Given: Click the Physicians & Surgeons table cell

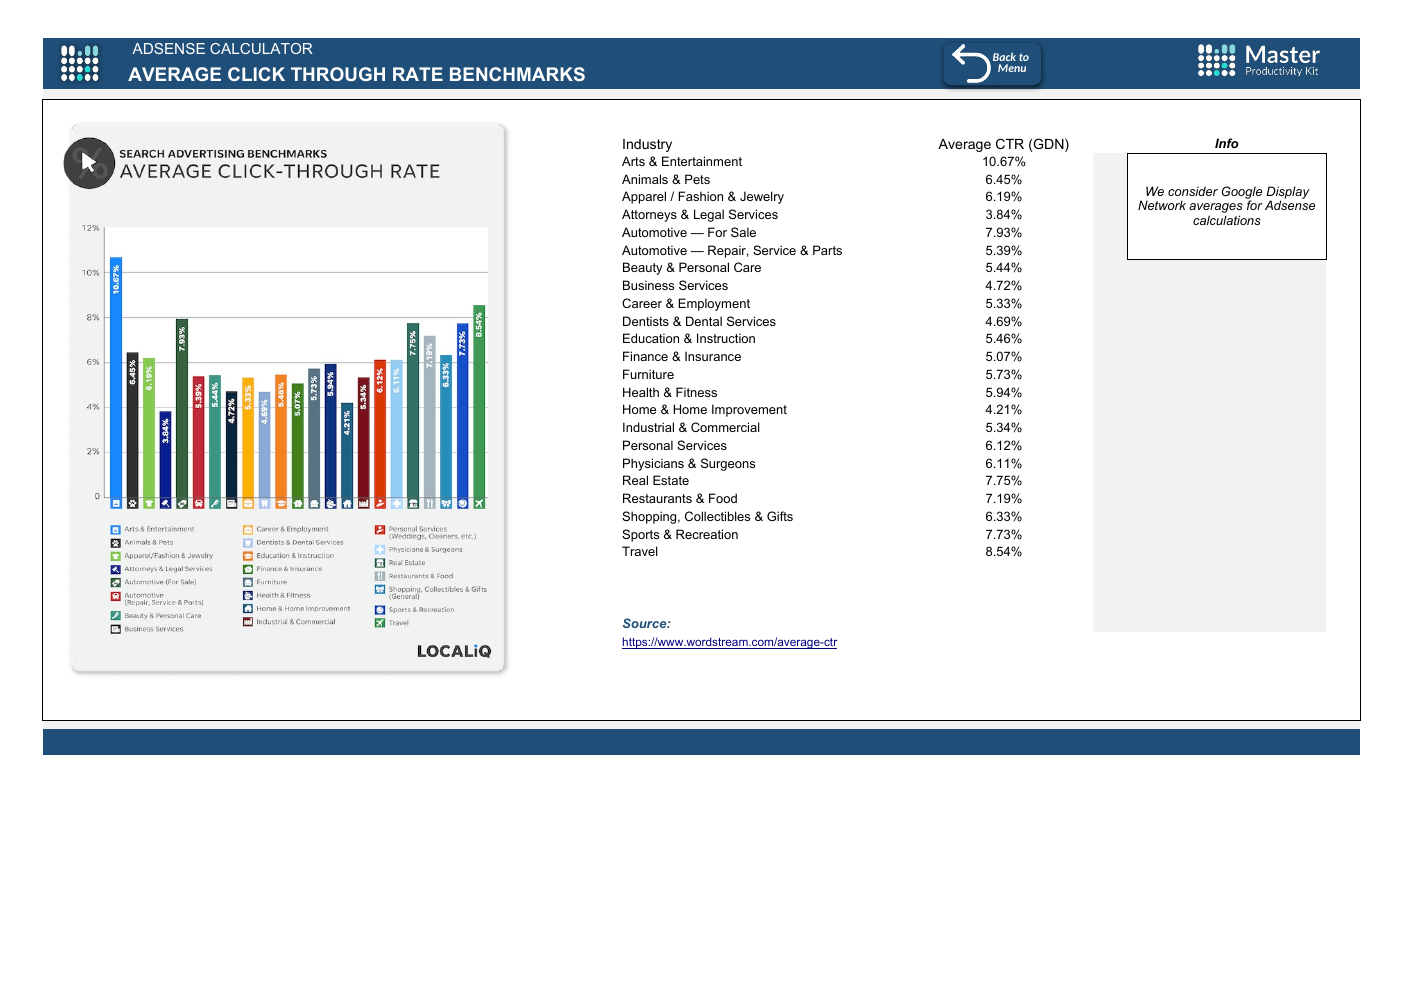Looking at the screenshot, I should tap(689, 464).
